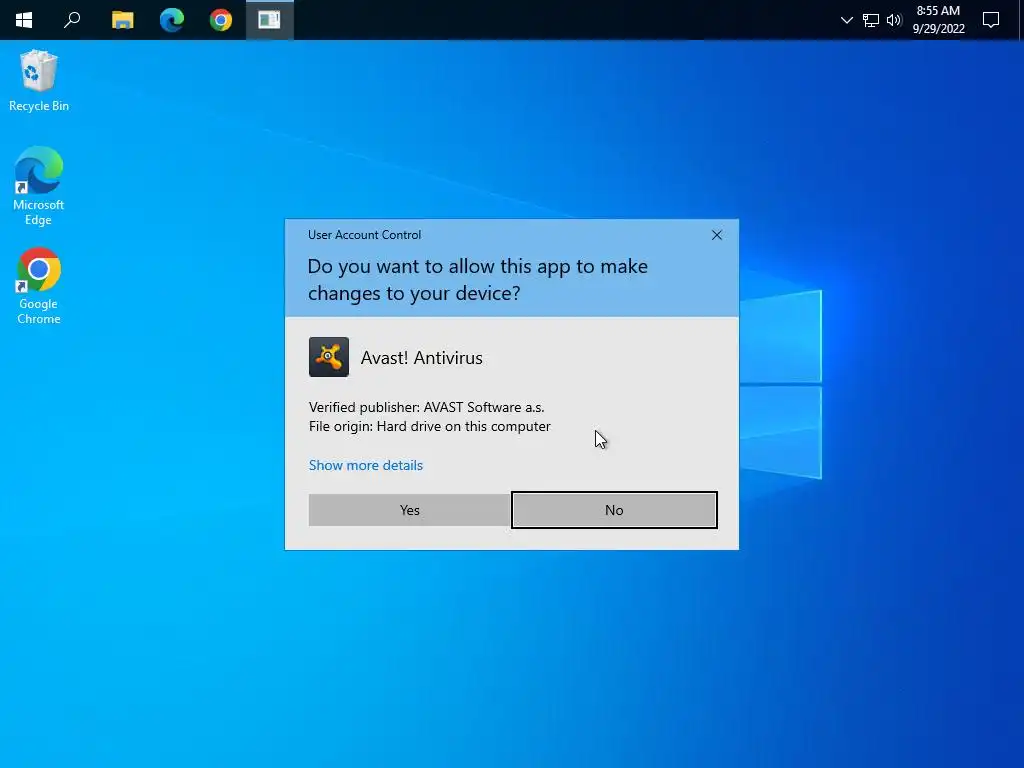Open the notification Action Center
This screenshot has width=1024, height=768.
[x=991, y=20]
